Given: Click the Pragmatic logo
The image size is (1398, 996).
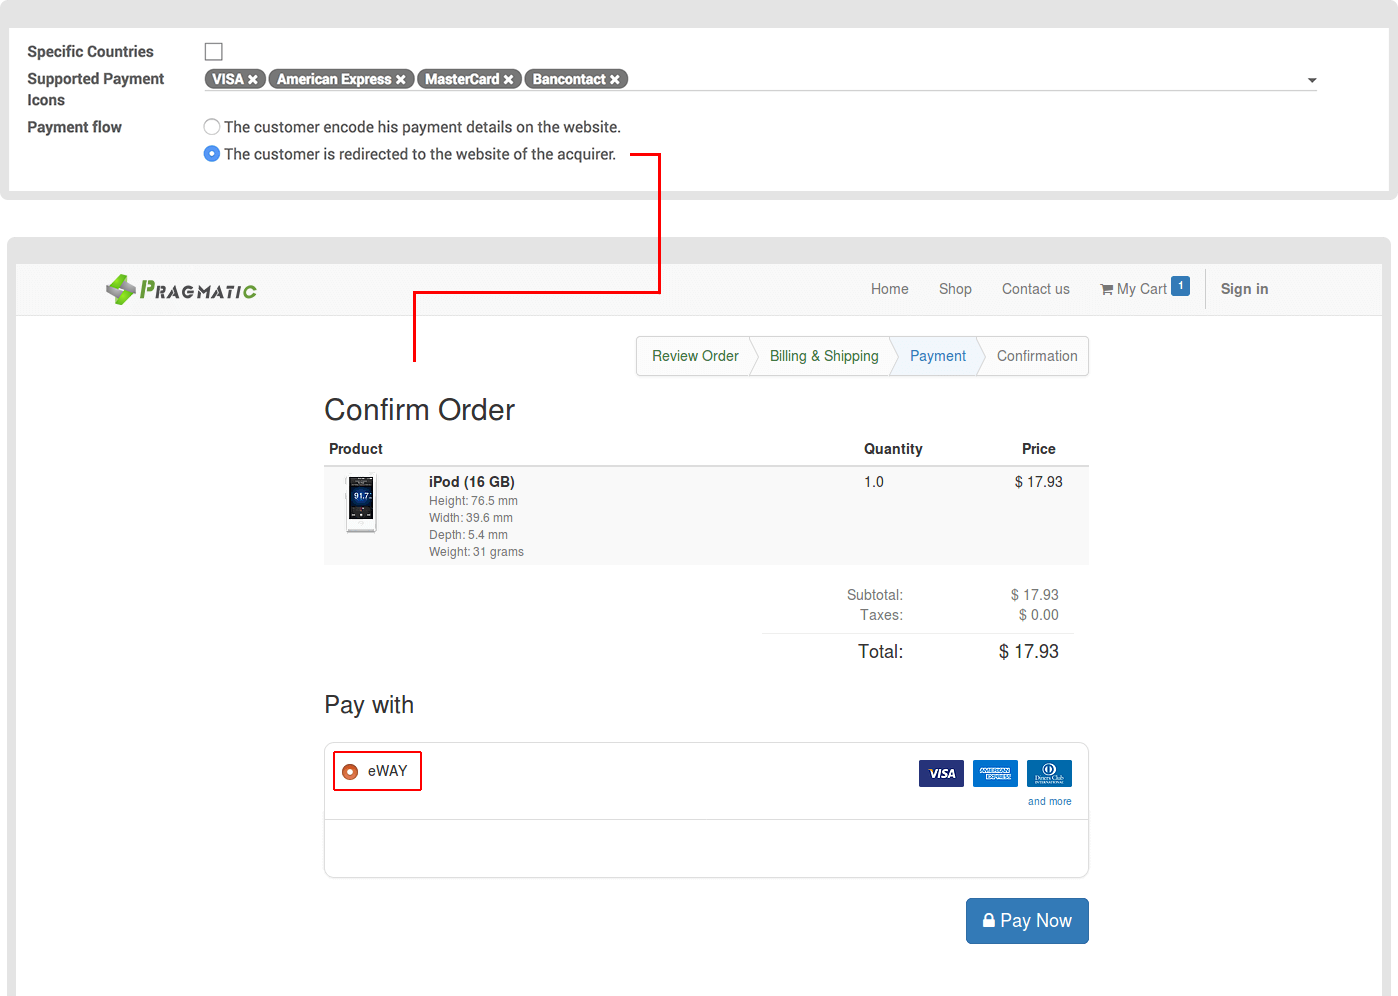Looking at the screenshot, I should point(181,290).
